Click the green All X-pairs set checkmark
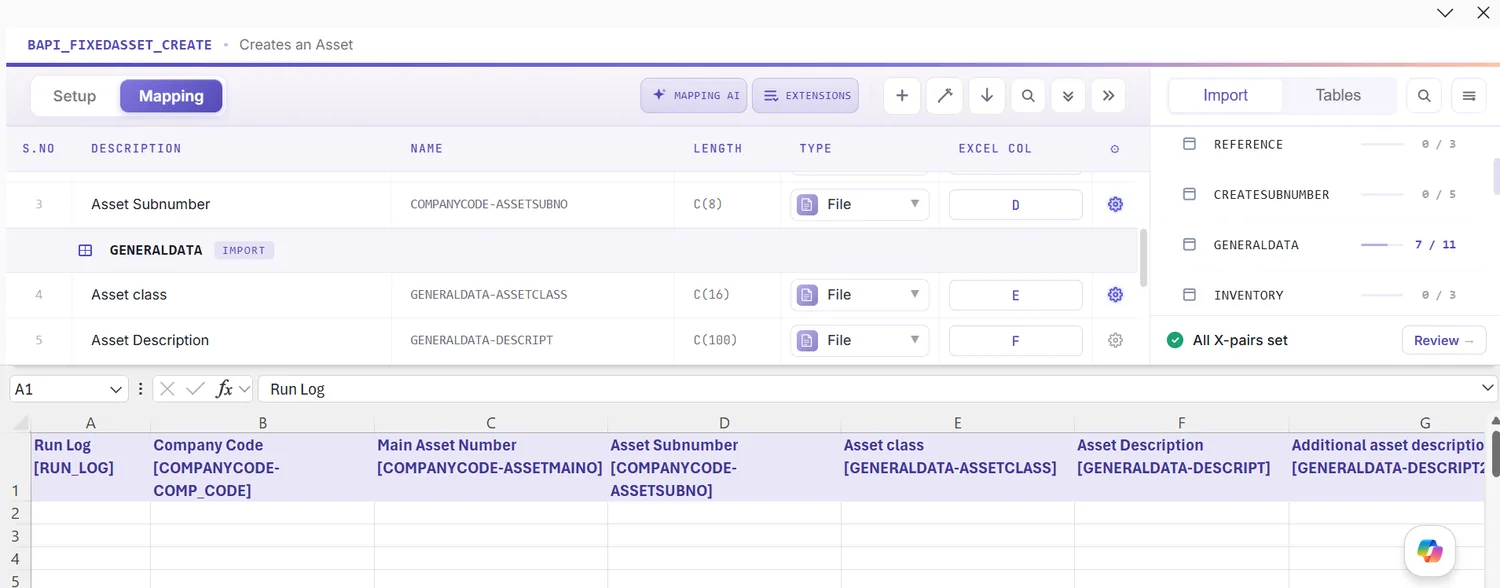The height and width of the screenshot is (588, 1500). tap(1175, 340)
